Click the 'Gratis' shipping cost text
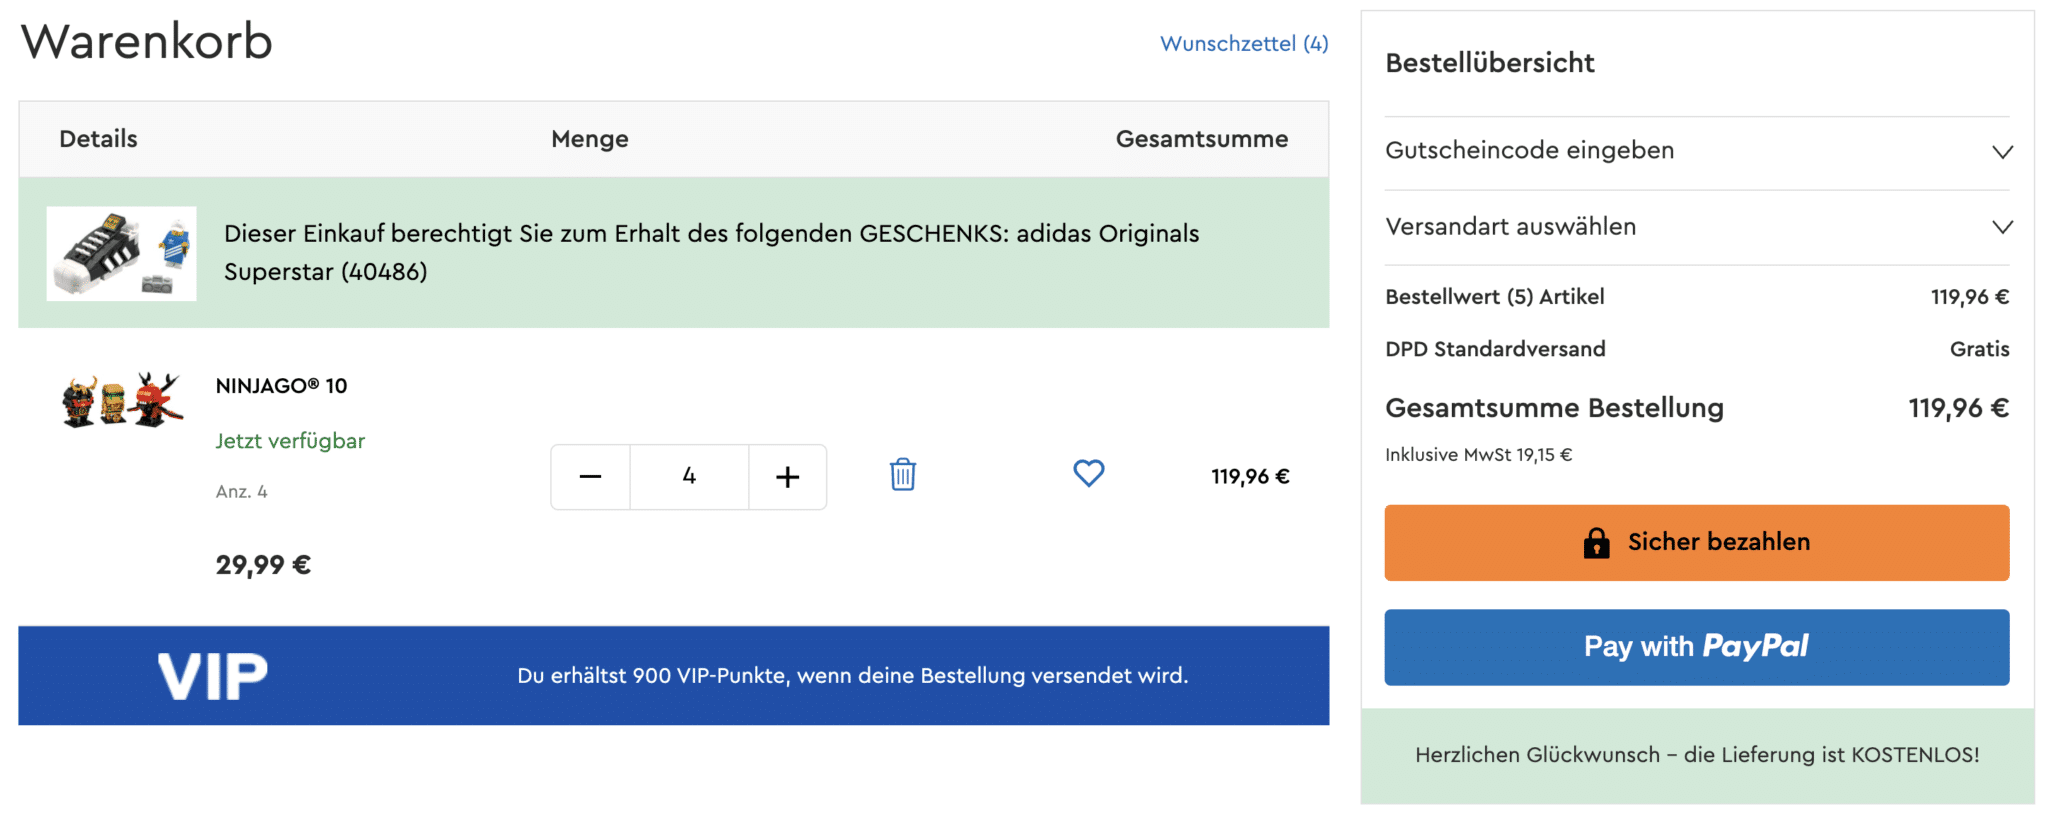The height and width of the screenshot is (820, 2048). pyautogui.click(x=1979, y=349)
